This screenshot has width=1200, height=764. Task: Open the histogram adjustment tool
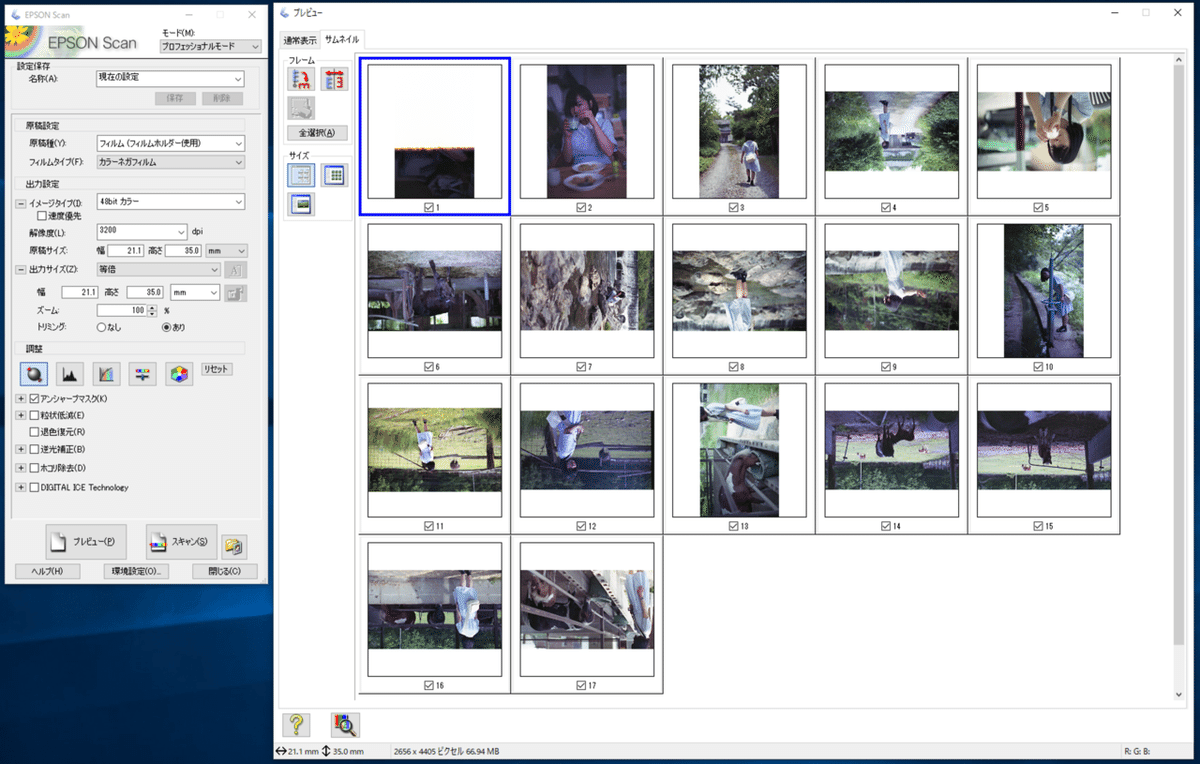[70, 374]
